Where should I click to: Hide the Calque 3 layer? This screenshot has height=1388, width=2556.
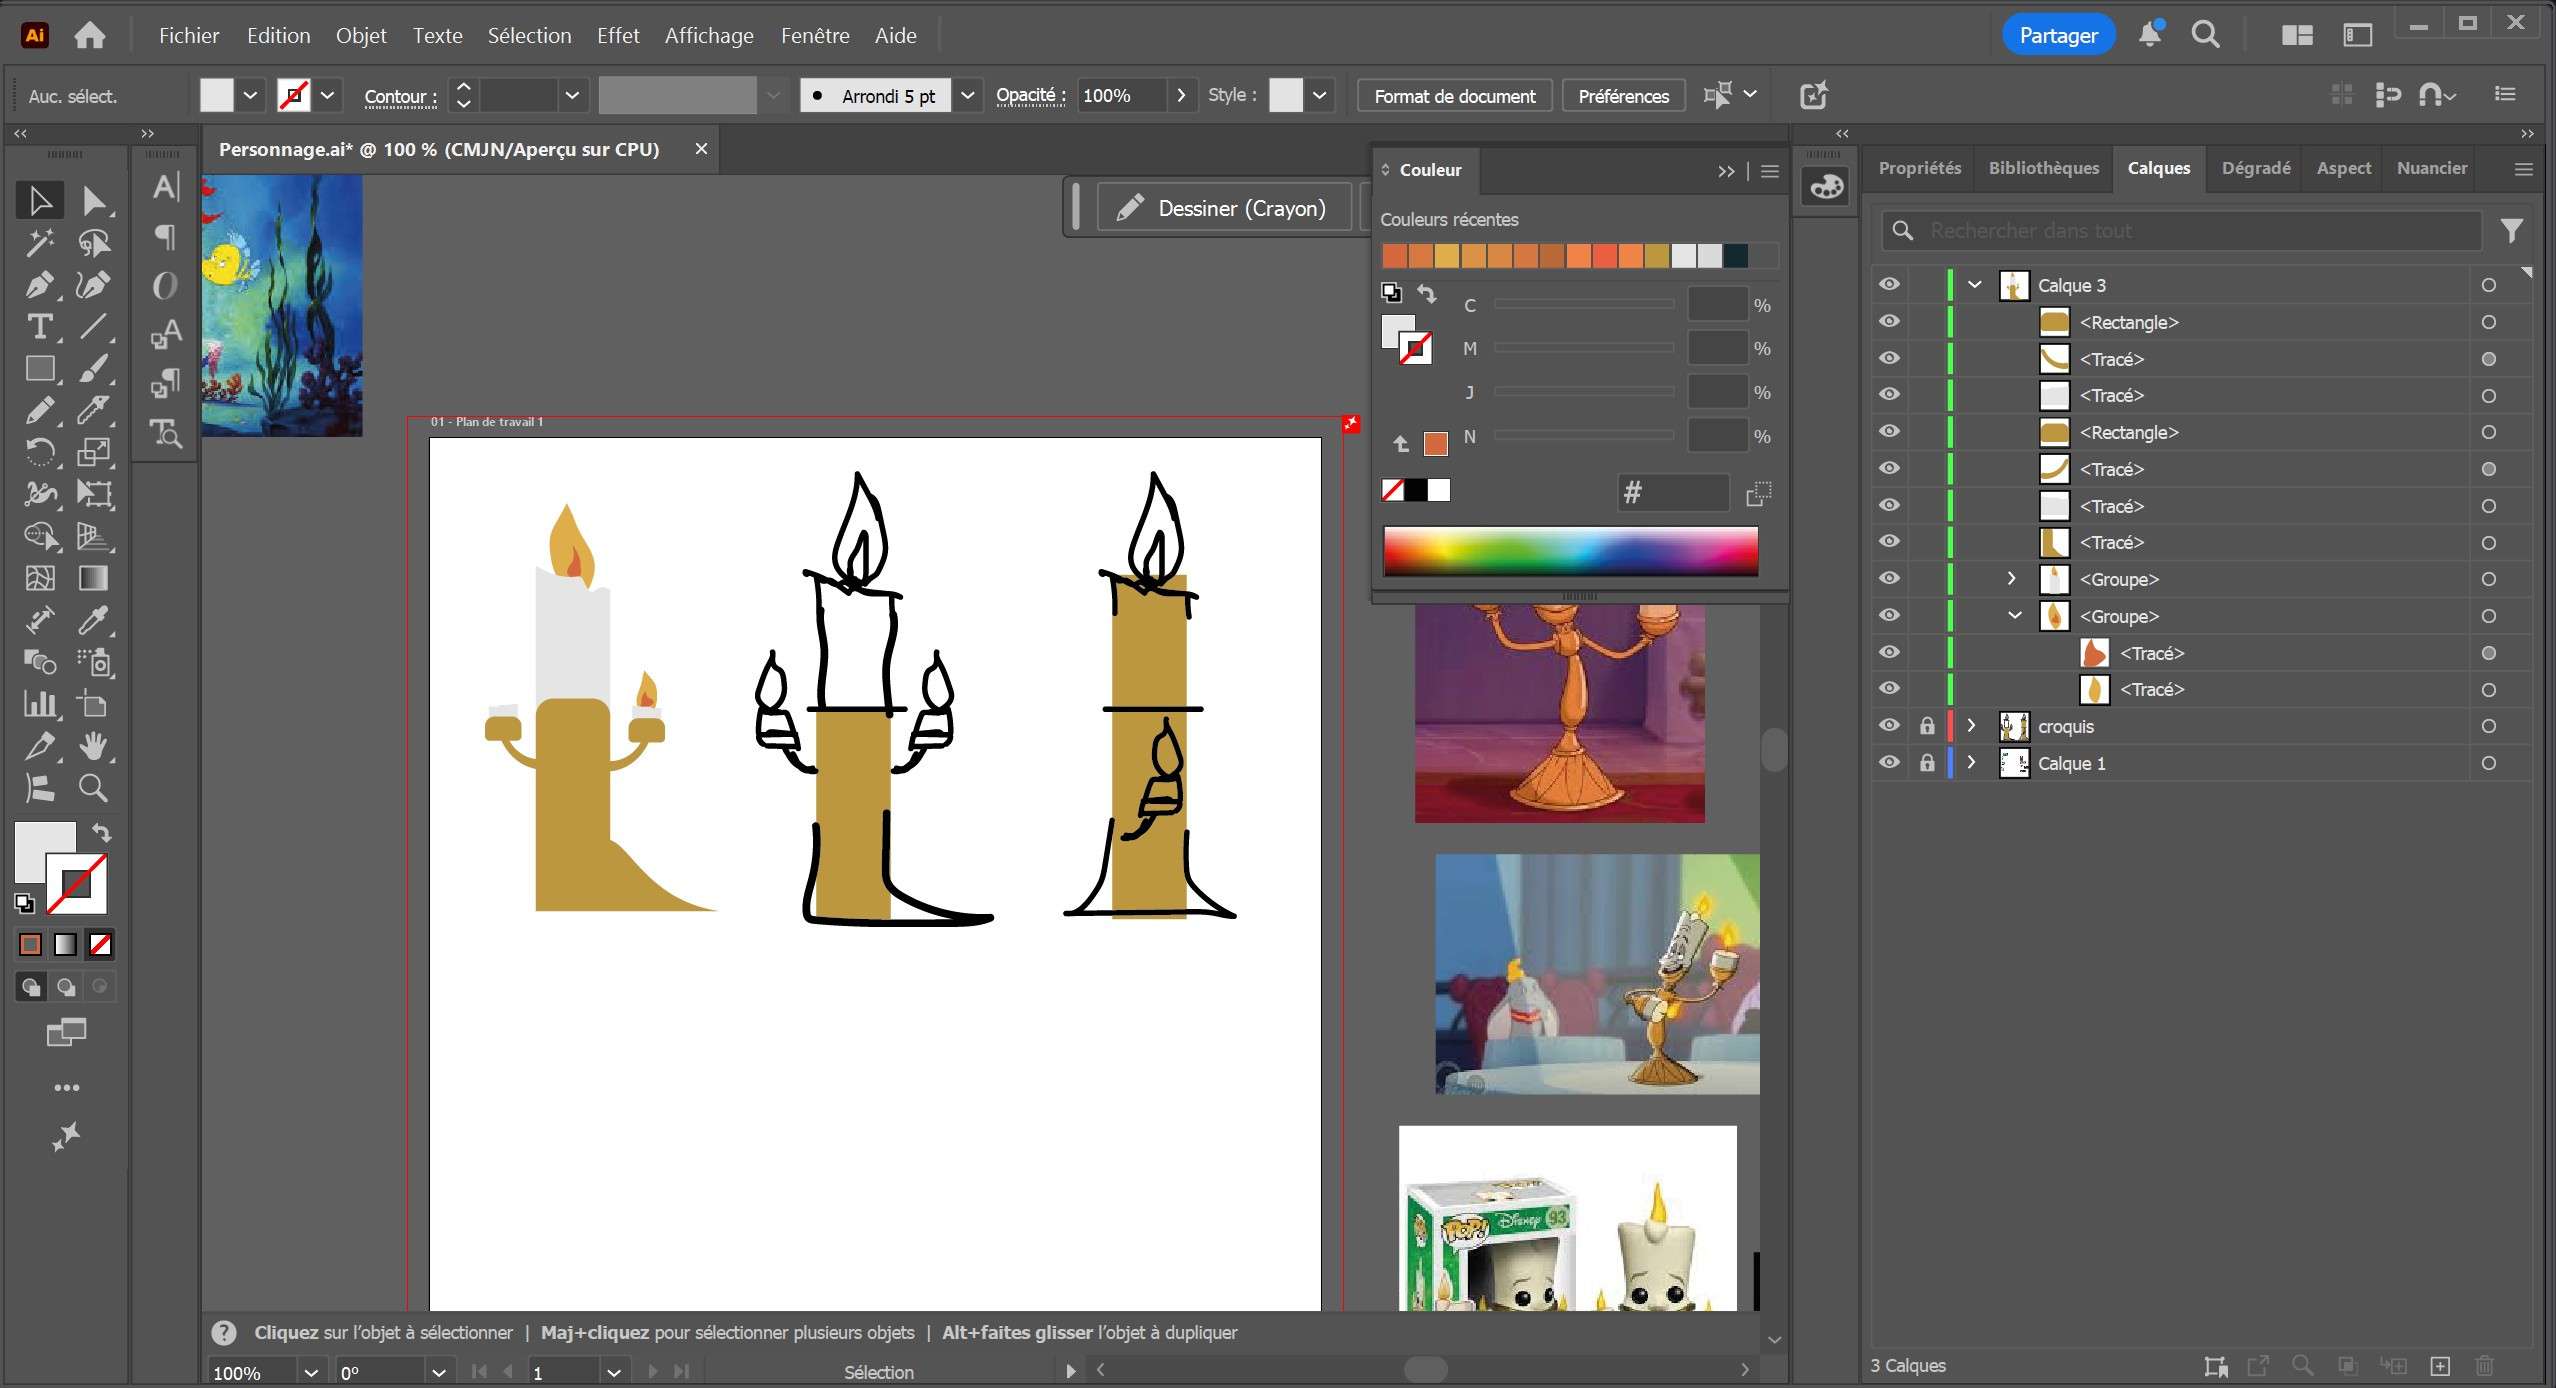(1888, 285)
